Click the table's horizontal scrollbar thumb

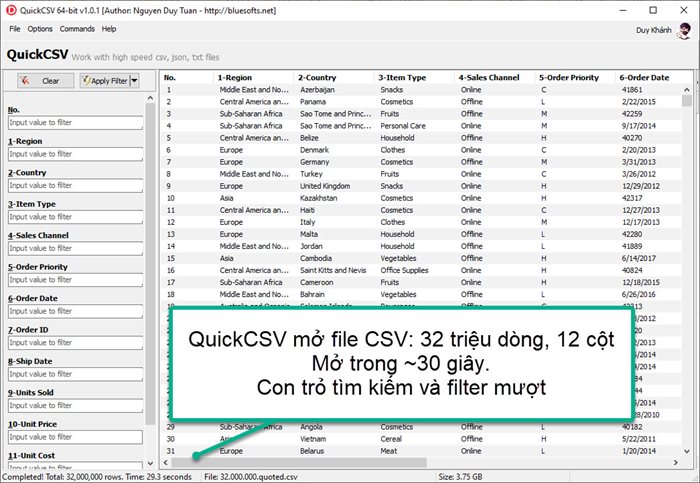pyautogui.click(x=299, y=463)
